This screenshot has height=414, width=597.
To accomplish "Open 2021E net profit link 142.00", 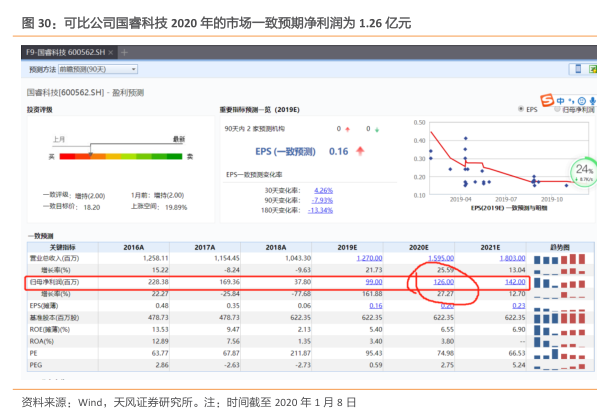I will click(x=515, y=282).
